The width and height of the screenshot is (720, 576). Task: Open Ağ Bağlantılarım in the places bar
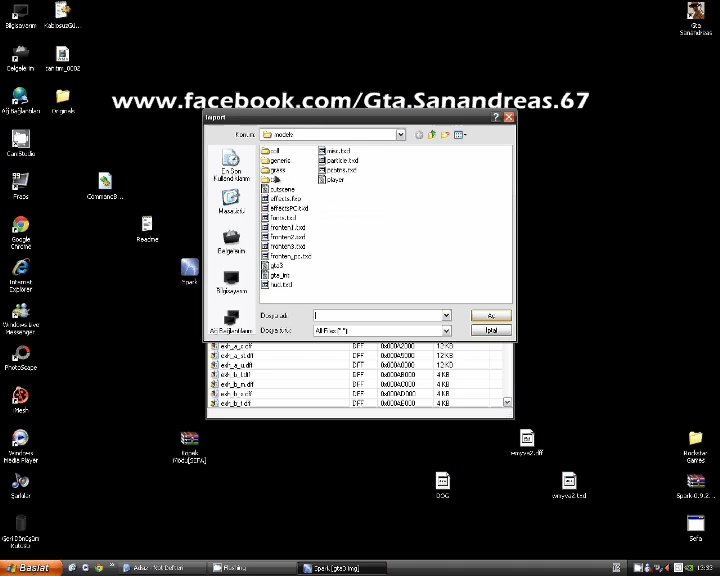pos(231,322)
